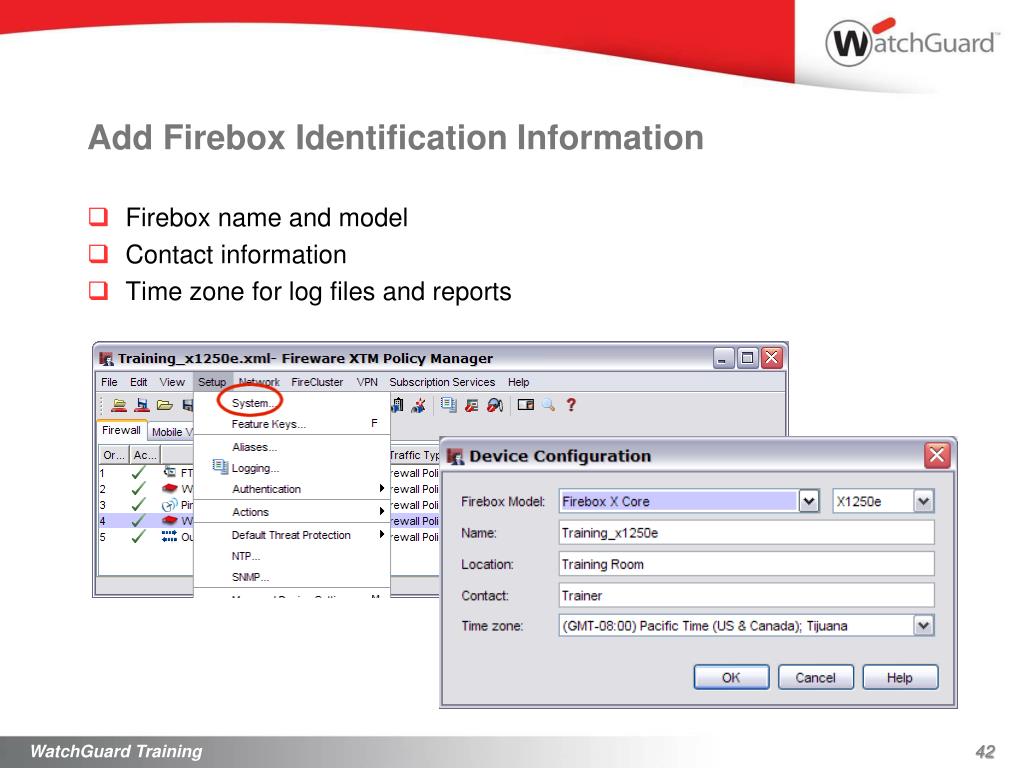Open the Help menu in menu bar
This screenshot has height=768, width=1024.
(x=519, y=382)
